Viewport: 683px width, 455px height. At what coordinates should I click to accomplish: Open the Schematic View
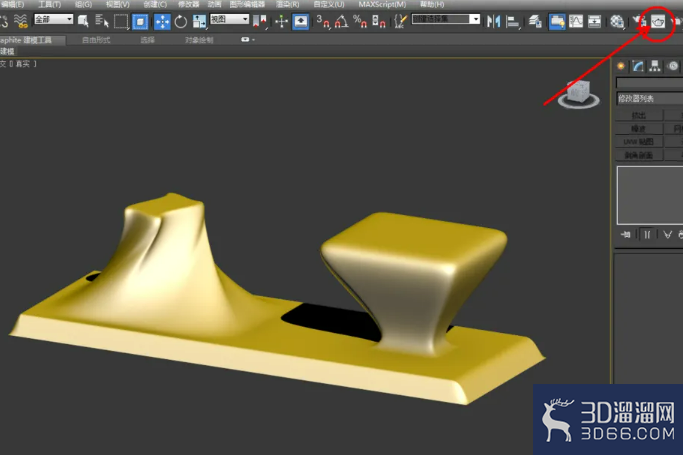(x=595, y=21)
